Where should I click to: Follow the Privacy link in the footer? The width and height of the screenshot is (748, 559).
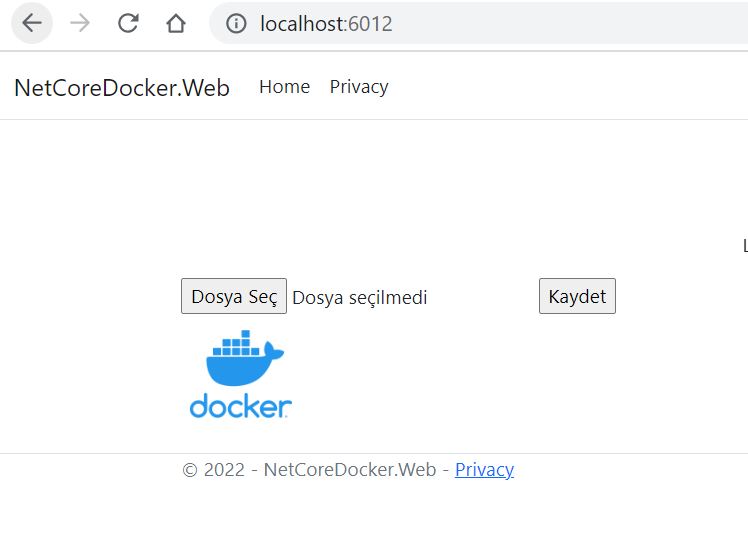click(x=484, y=470)
